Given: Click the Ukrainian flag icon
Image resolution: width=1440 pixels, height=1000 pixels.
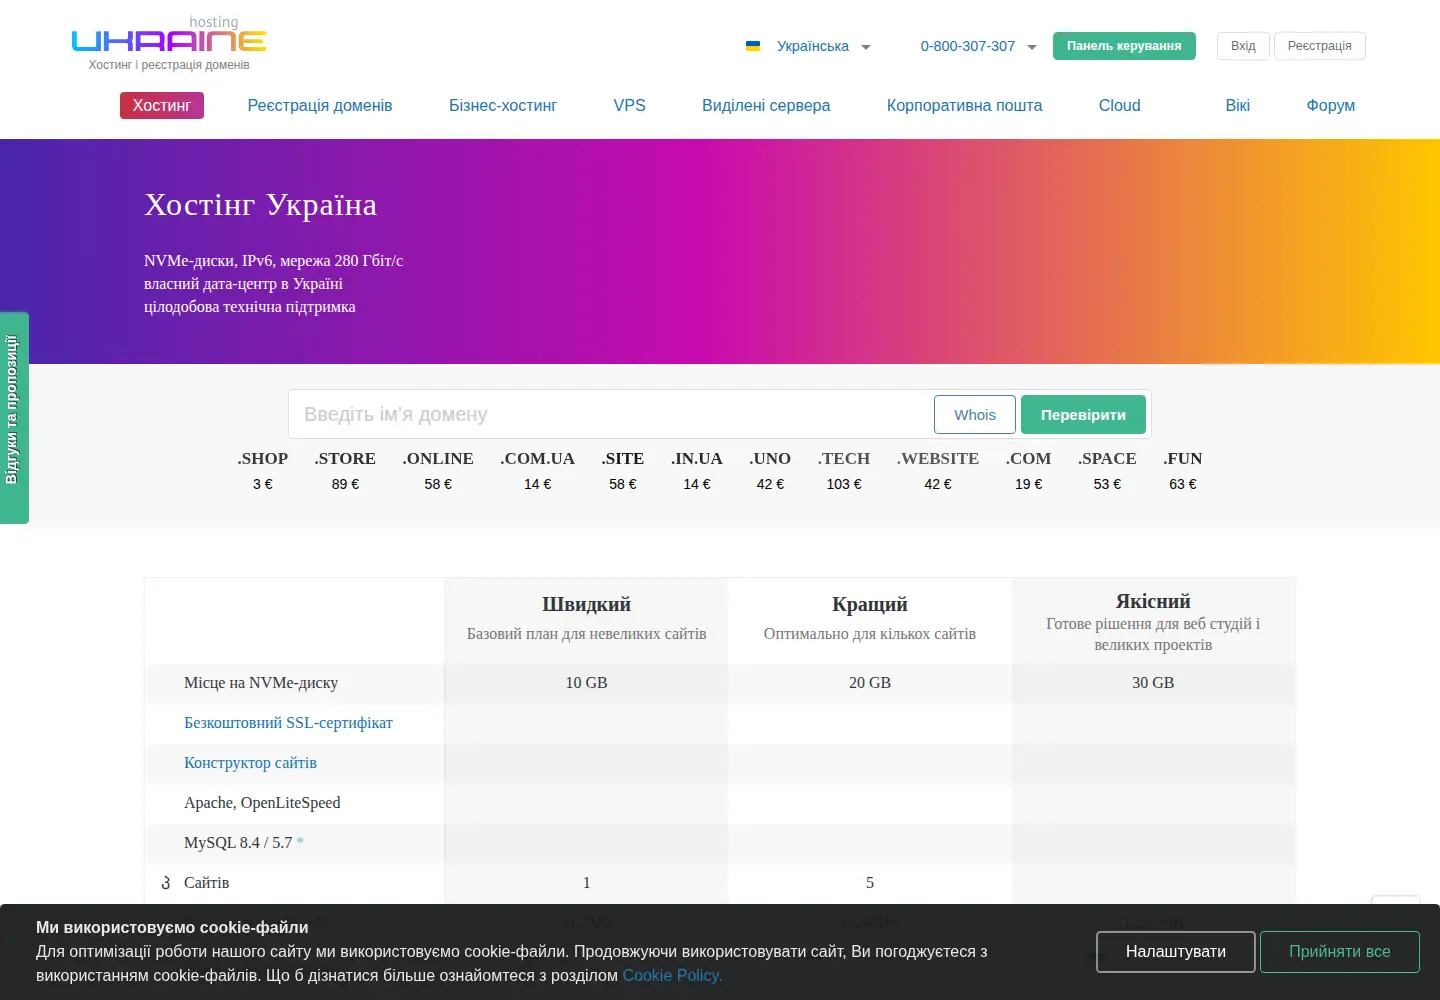Looking at the screenshot, I should (x=753, y=46).
